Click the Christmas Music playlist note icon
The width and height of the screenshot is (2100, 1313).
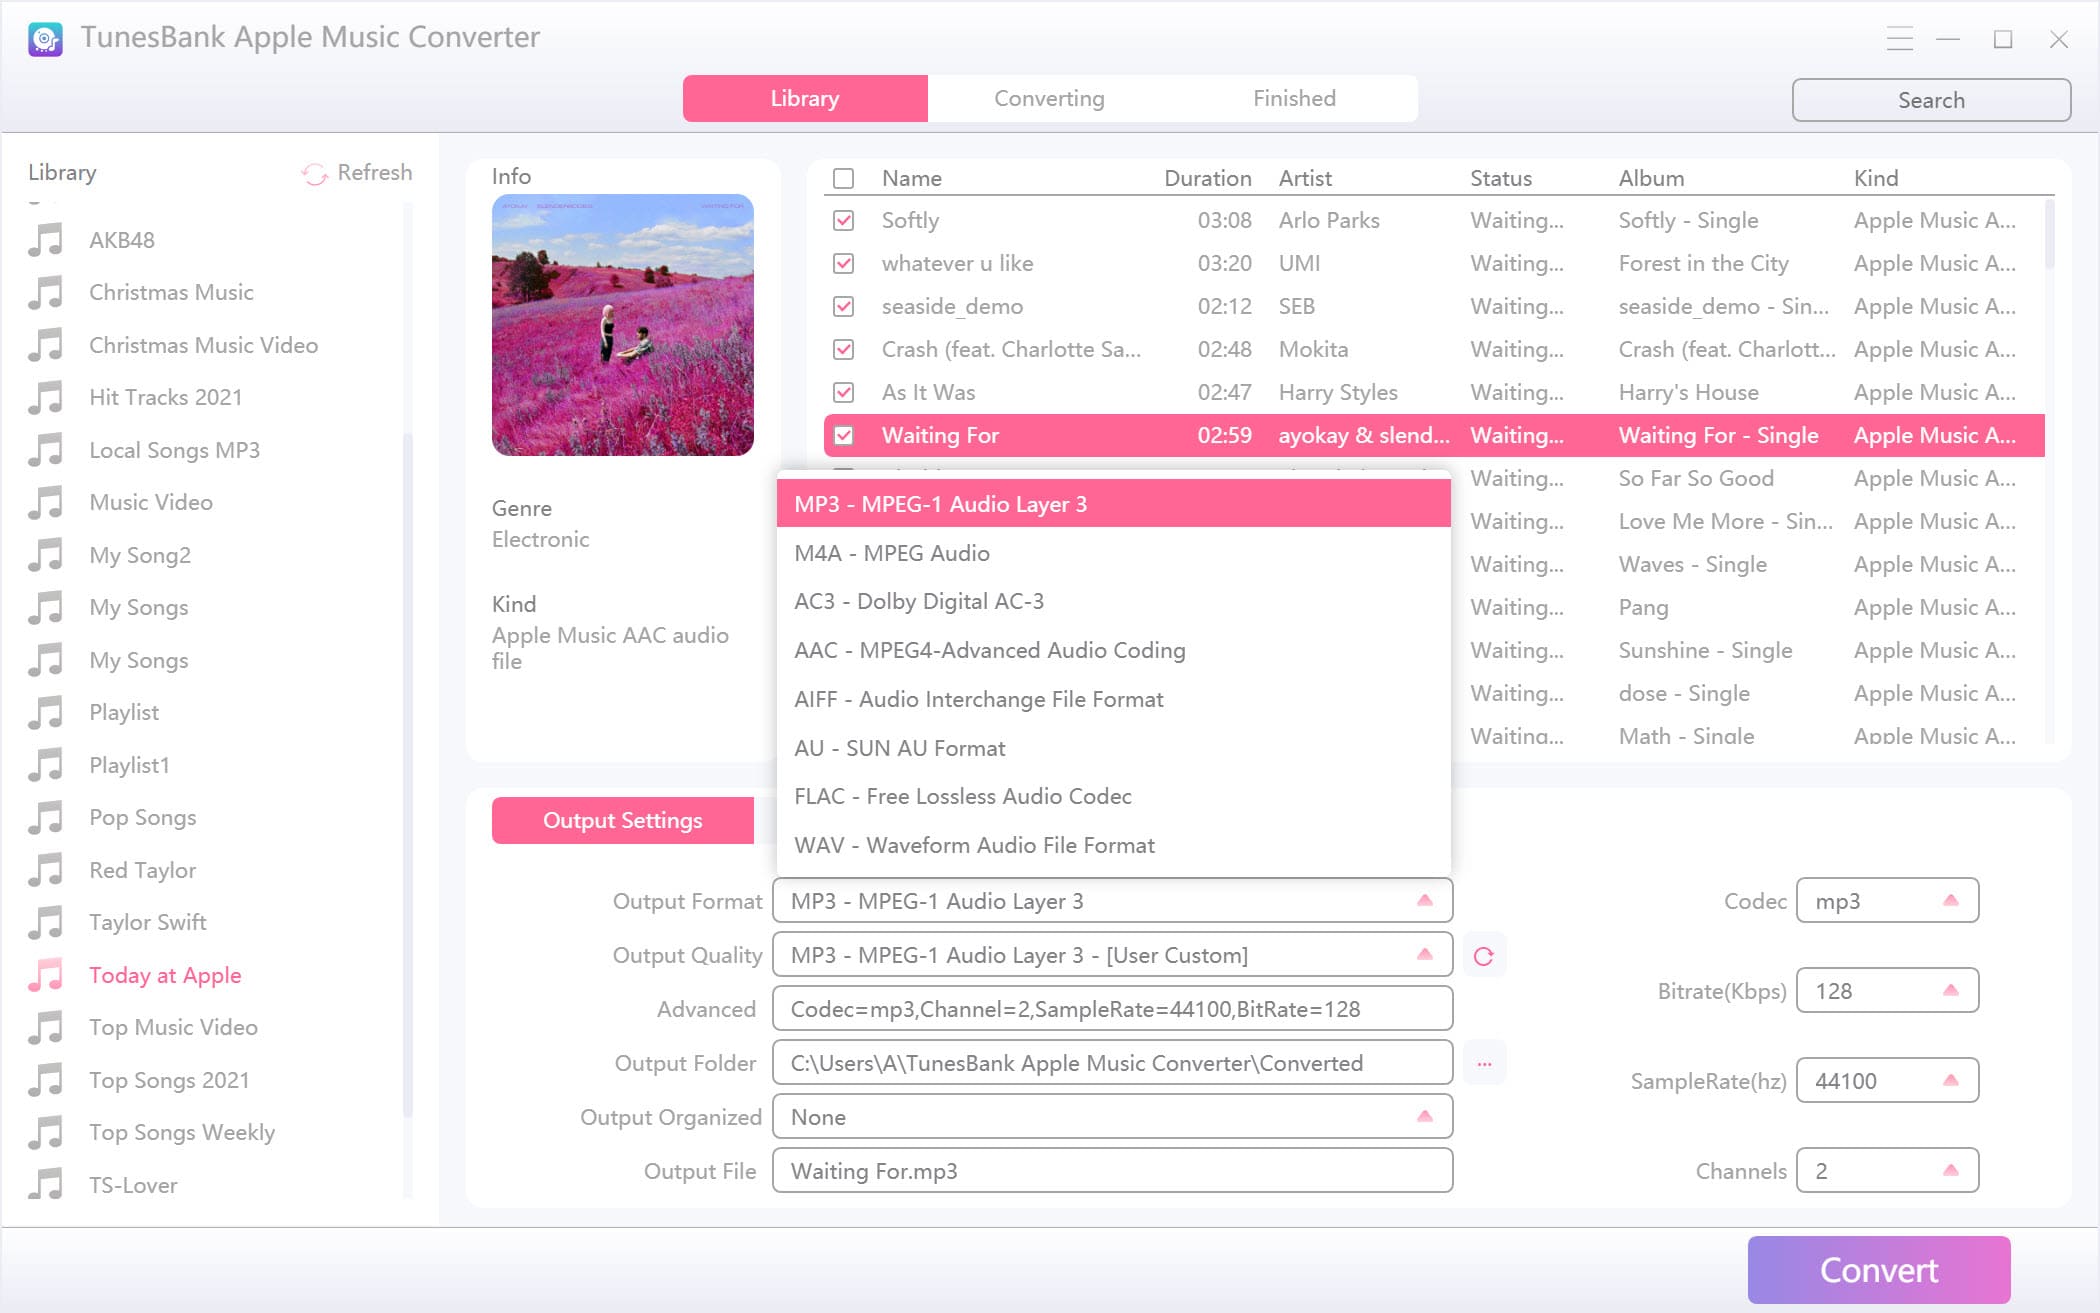[x=46, y=292]
